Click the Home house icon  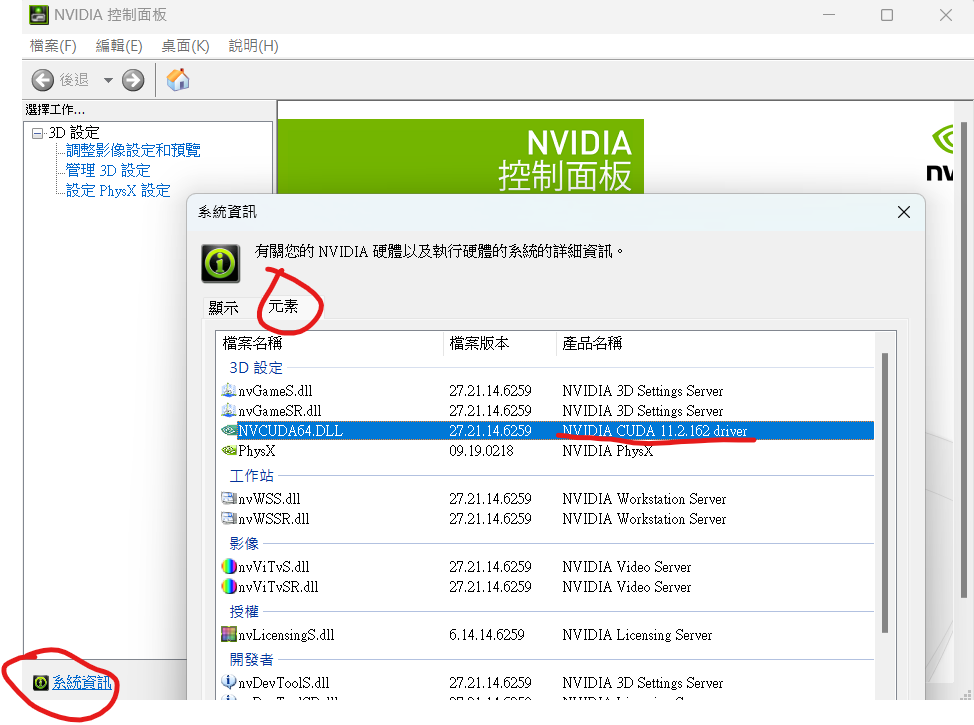pyautogui.click(x=178, y=80)
